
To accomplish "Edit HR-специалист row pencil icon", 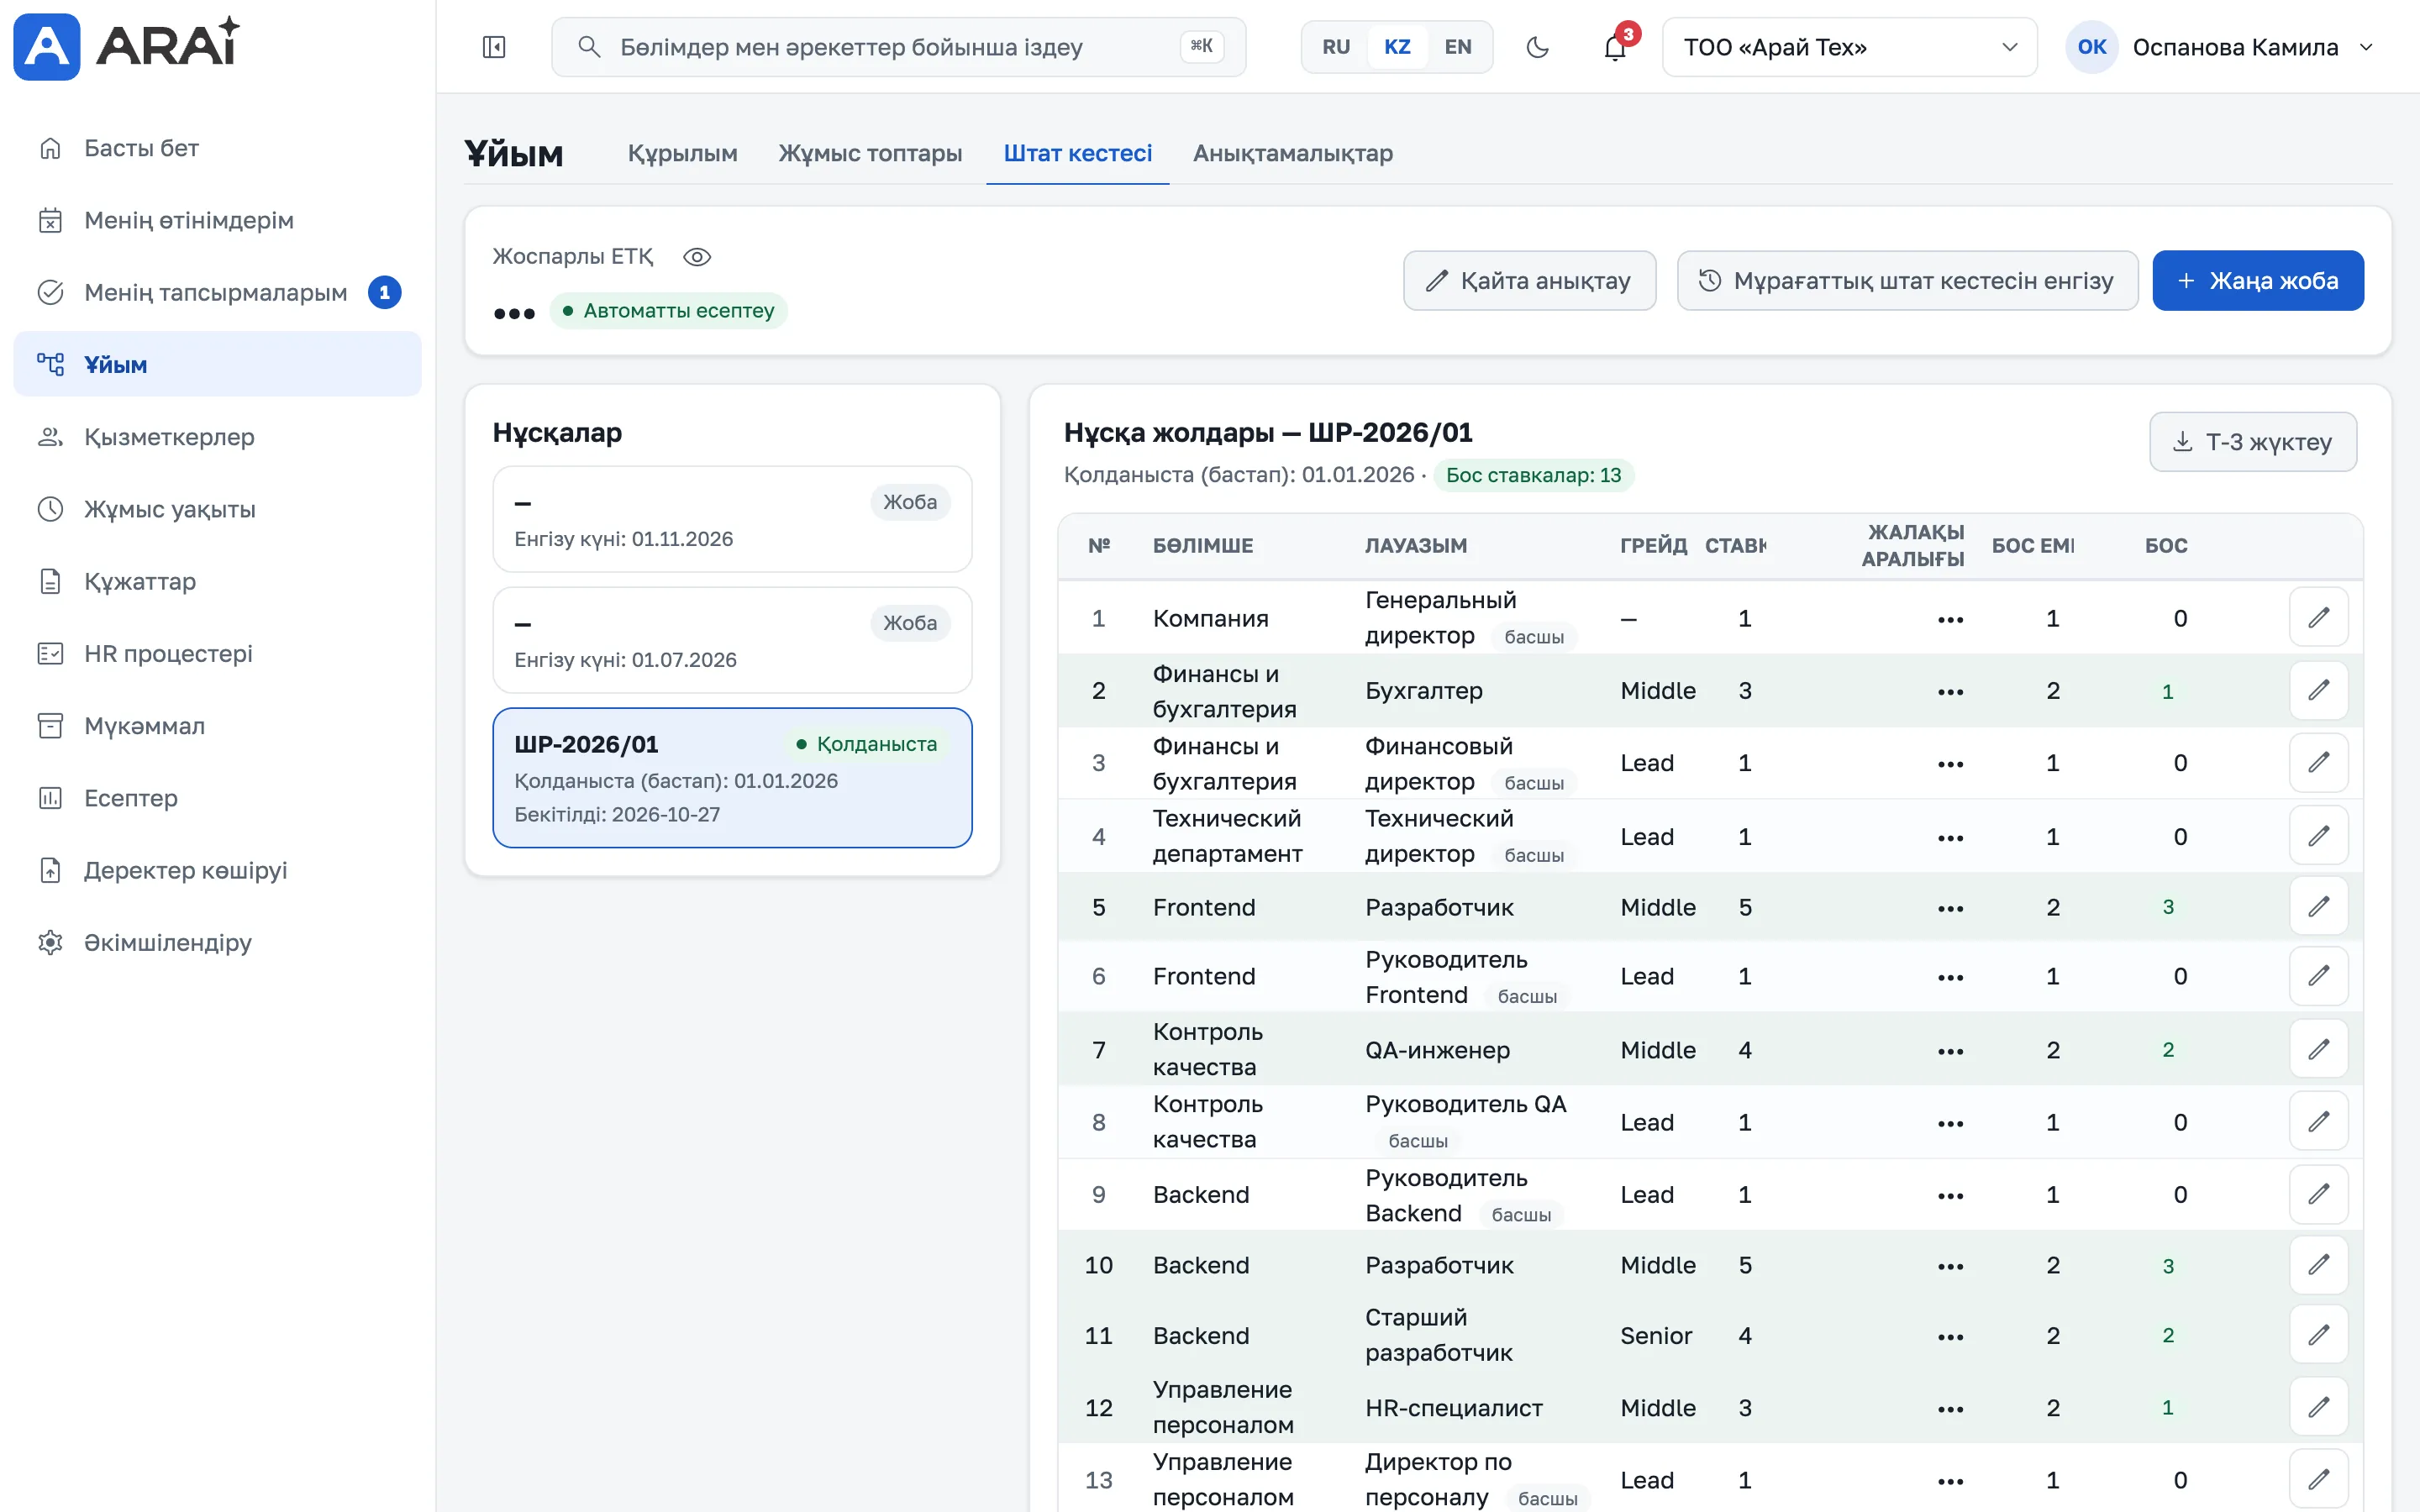I will tap(2318, 1408).
